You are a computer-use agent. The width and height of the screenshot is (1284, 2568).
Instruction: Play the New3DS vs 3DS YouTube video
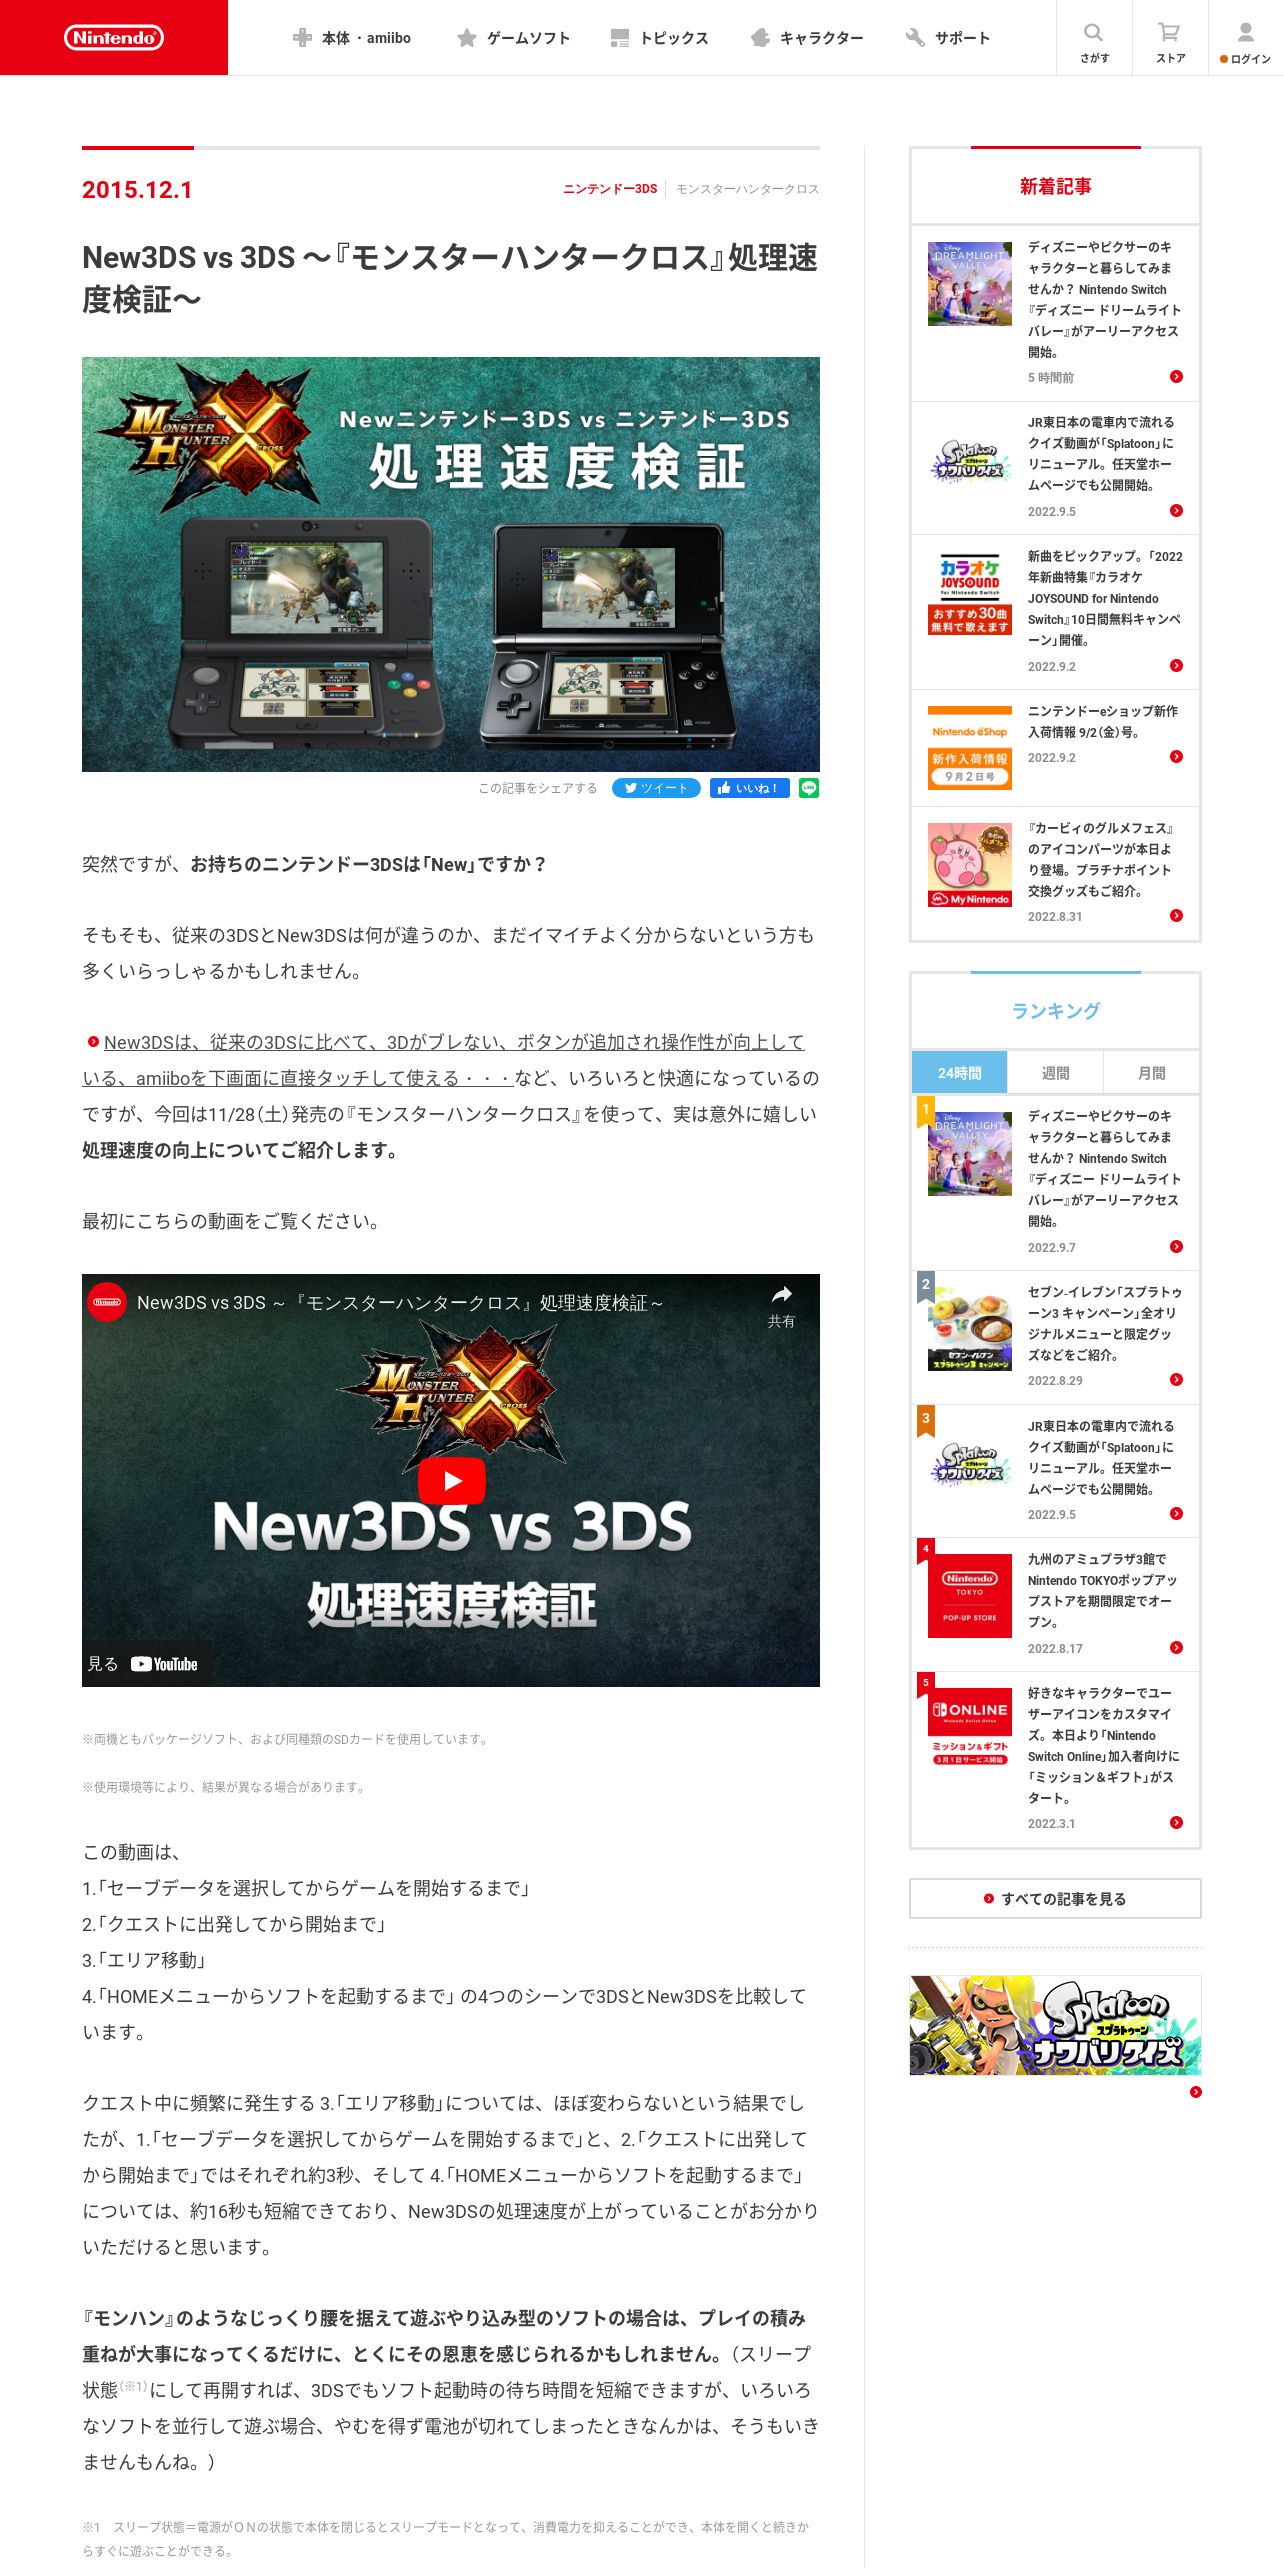point(452,1481)
